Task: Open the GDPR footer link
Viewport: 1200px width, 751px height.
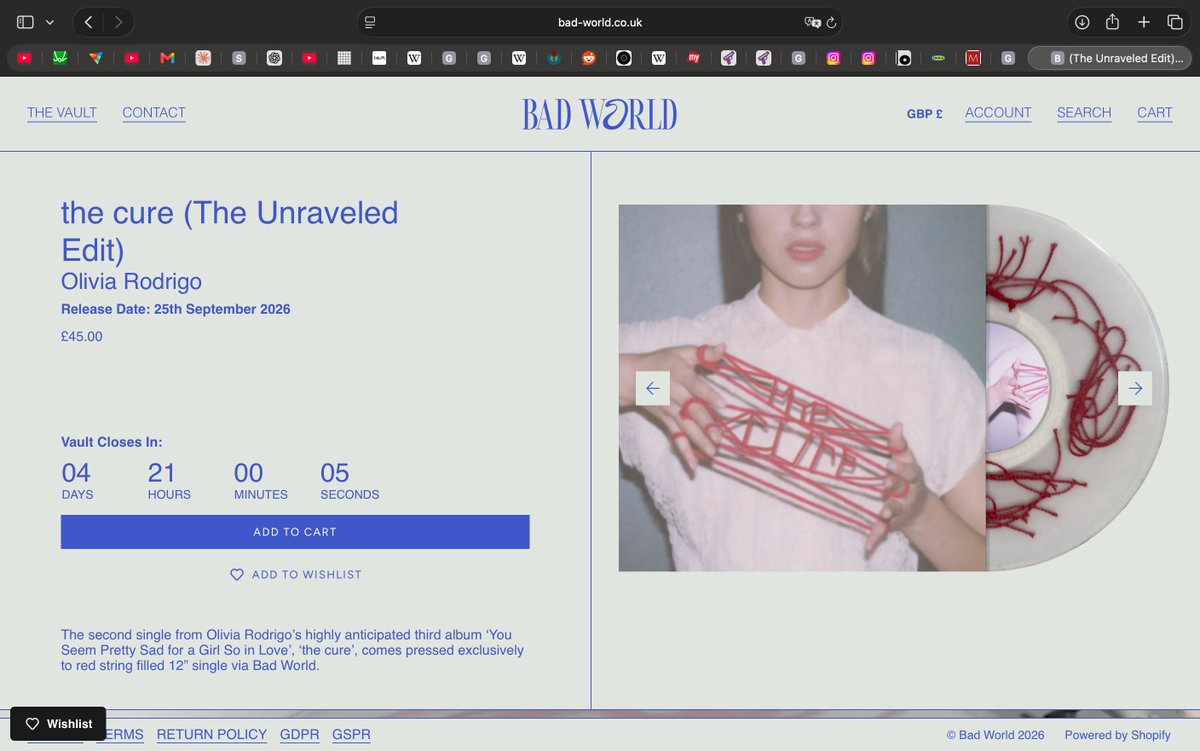Action: pyautogui.click(x=300, y=735)
